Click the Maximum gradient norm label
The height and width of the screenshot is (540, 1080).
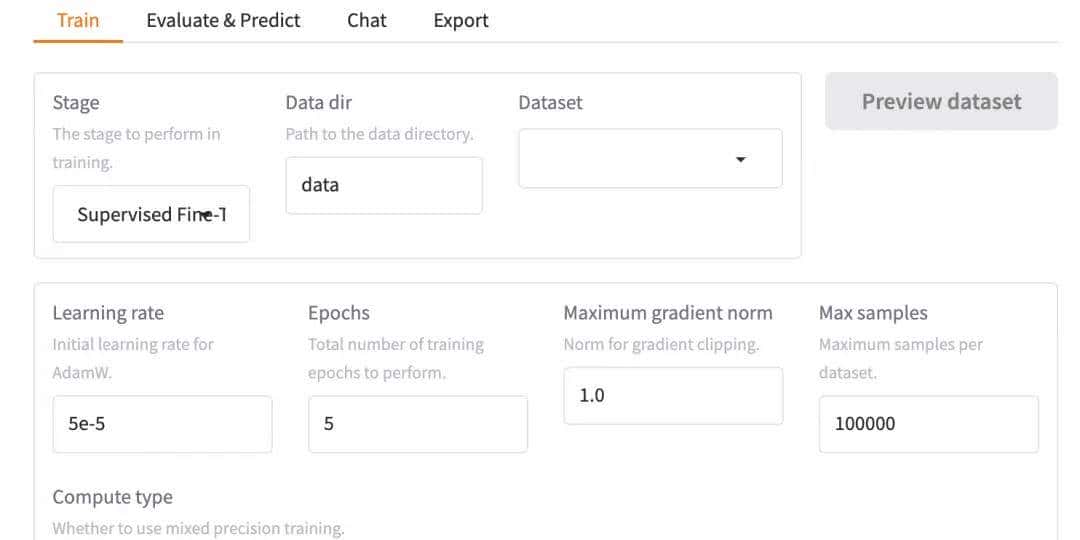(x=668, y=313)
